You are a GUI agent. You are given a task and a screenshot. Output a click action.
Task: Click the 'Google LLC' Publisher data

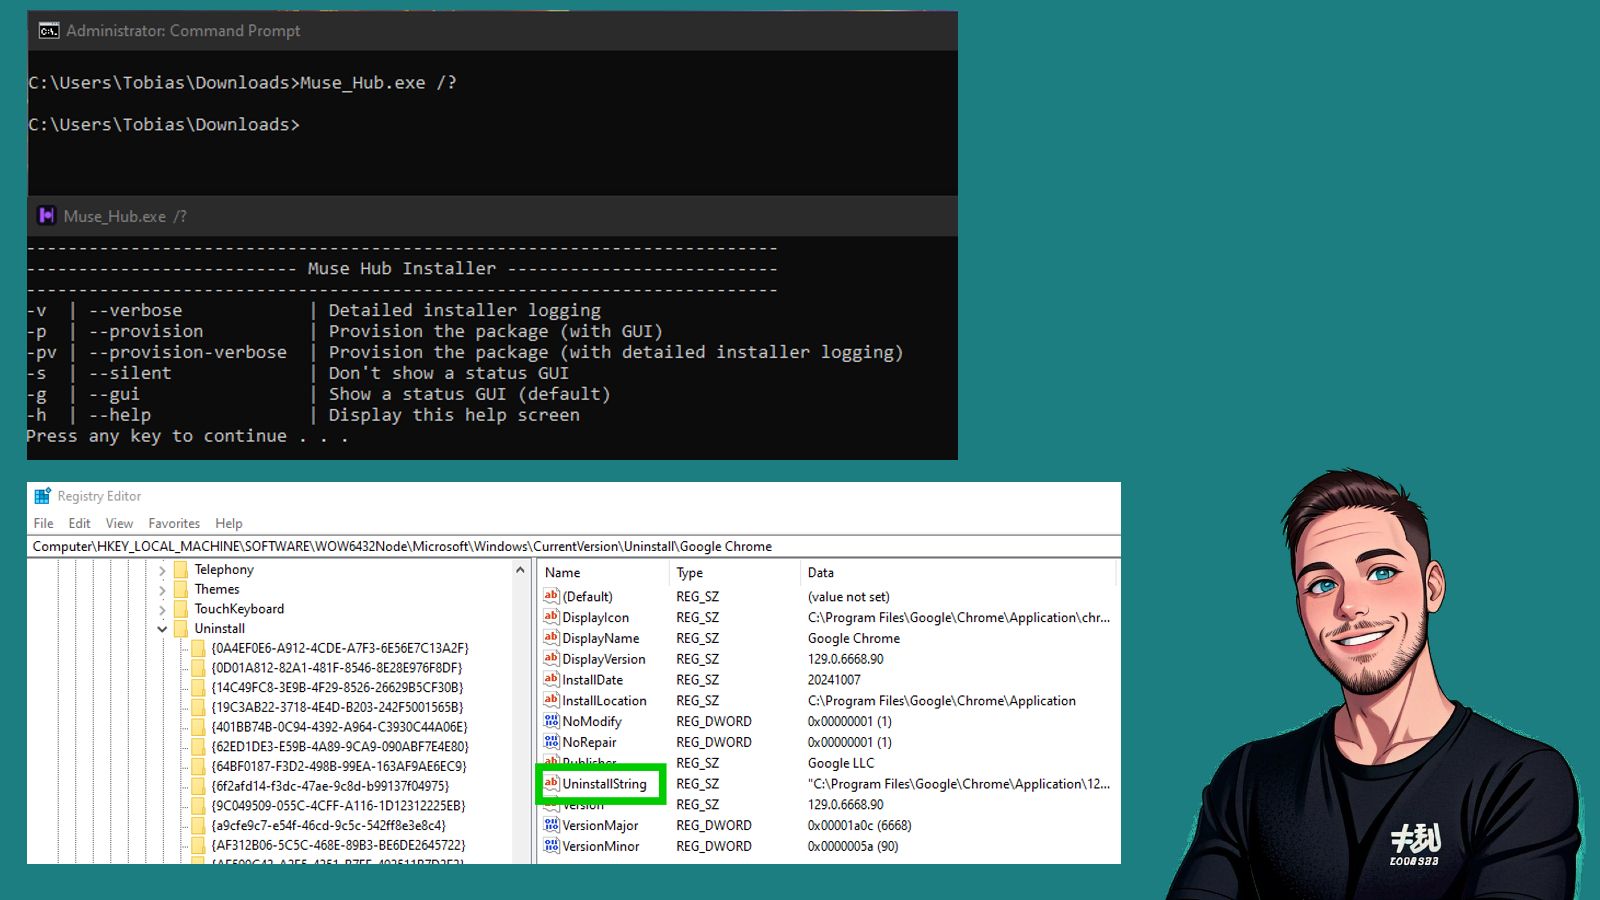pos(841,763)
